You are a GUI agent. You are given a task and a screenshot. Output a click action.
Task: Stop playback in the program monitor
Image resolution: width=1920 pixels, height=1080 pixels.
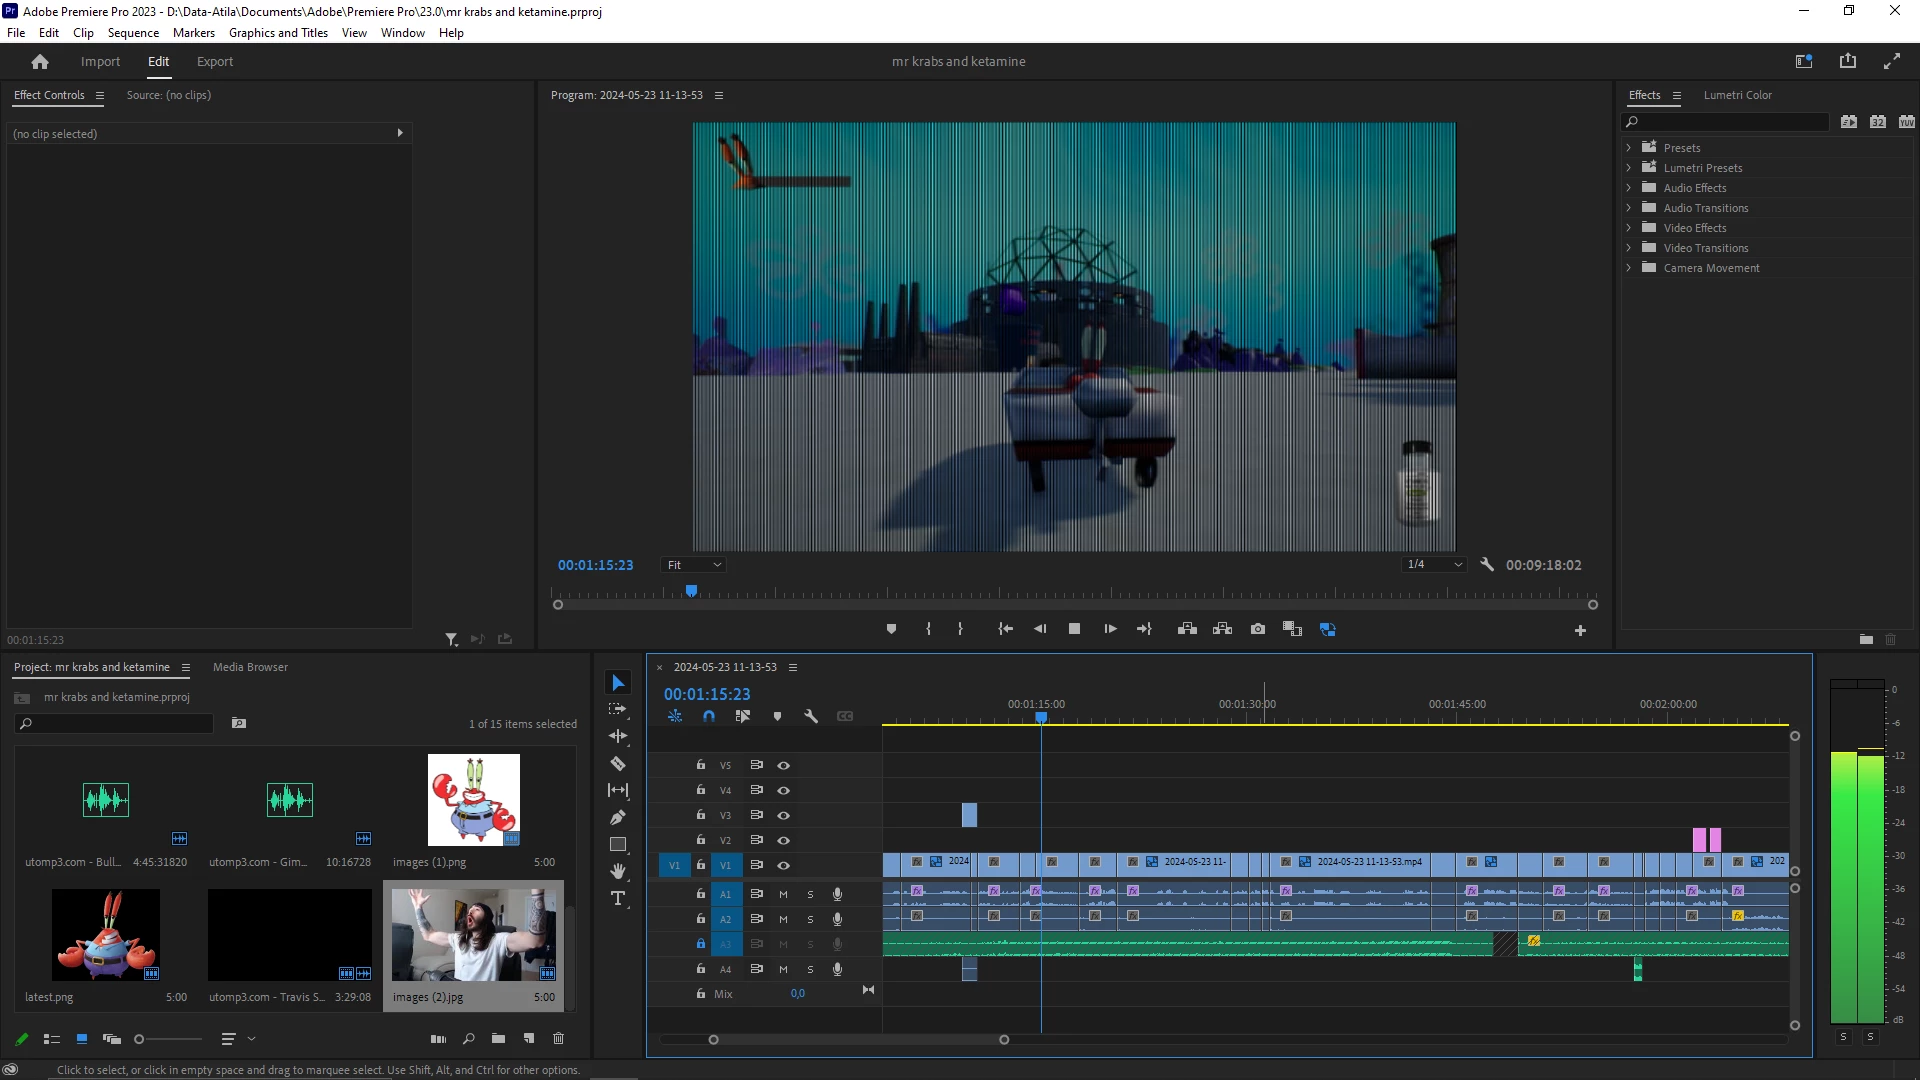pyautogui.click(x=1074, y=629)
